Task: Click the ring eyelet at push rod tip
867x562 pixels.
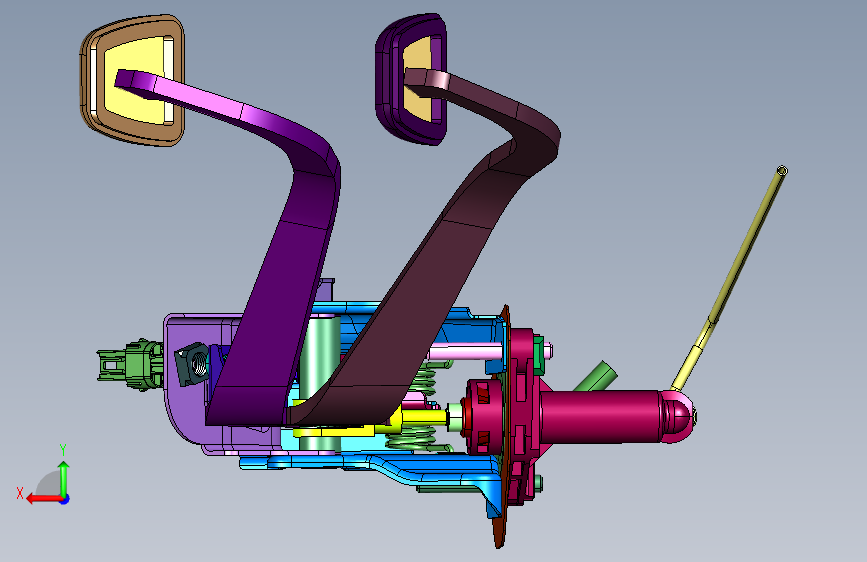Action: tap(782, 170)
